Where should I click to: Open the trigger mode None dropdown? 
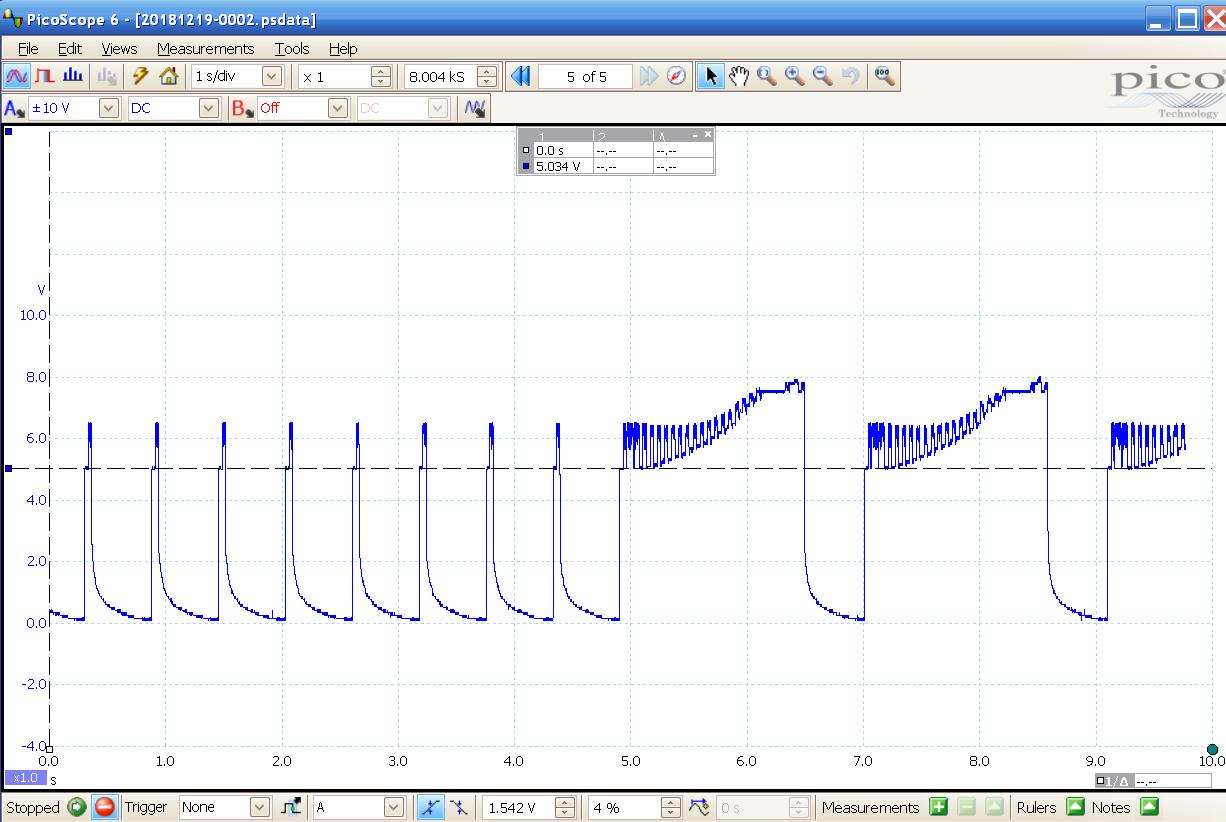pyautogui.click(x=260, y=807)
